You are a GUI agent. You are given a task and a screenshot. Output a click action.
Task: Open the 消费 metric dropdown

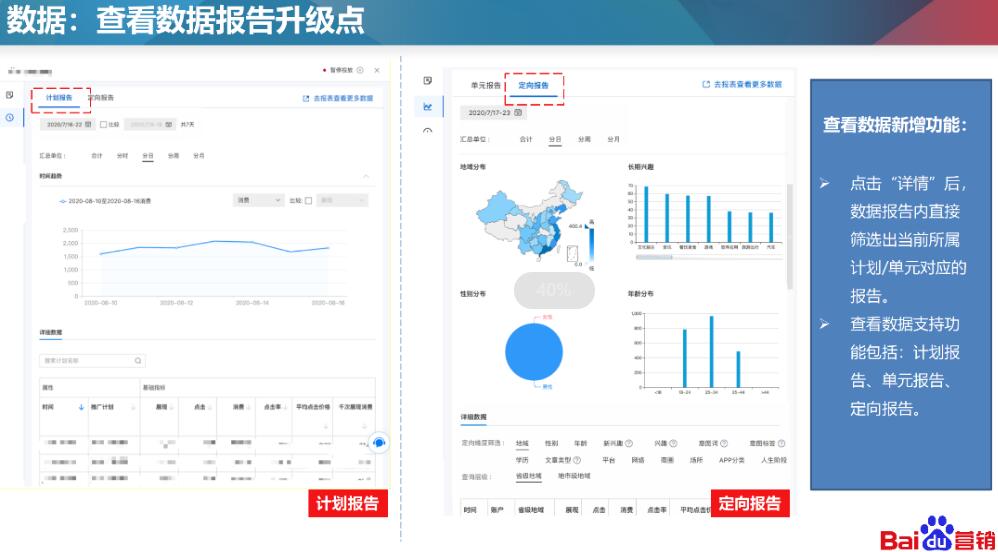pyautogui.click(x=259, y=200)
